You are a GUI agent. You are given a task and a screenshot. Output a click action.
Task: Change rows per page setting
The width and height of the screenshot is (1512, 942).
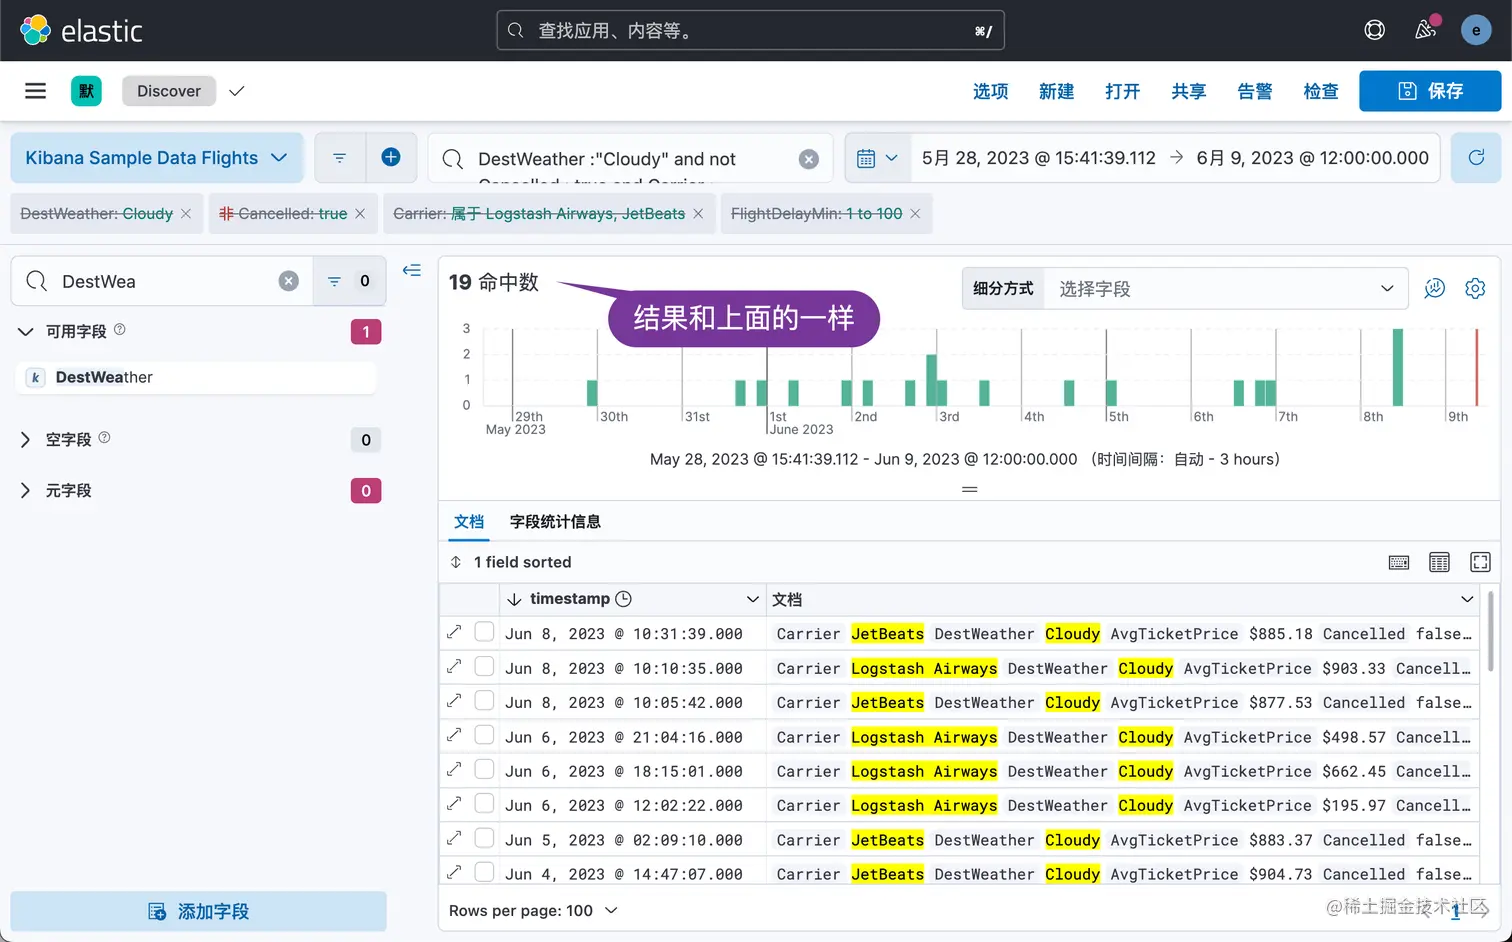click(x=533, y=910)
